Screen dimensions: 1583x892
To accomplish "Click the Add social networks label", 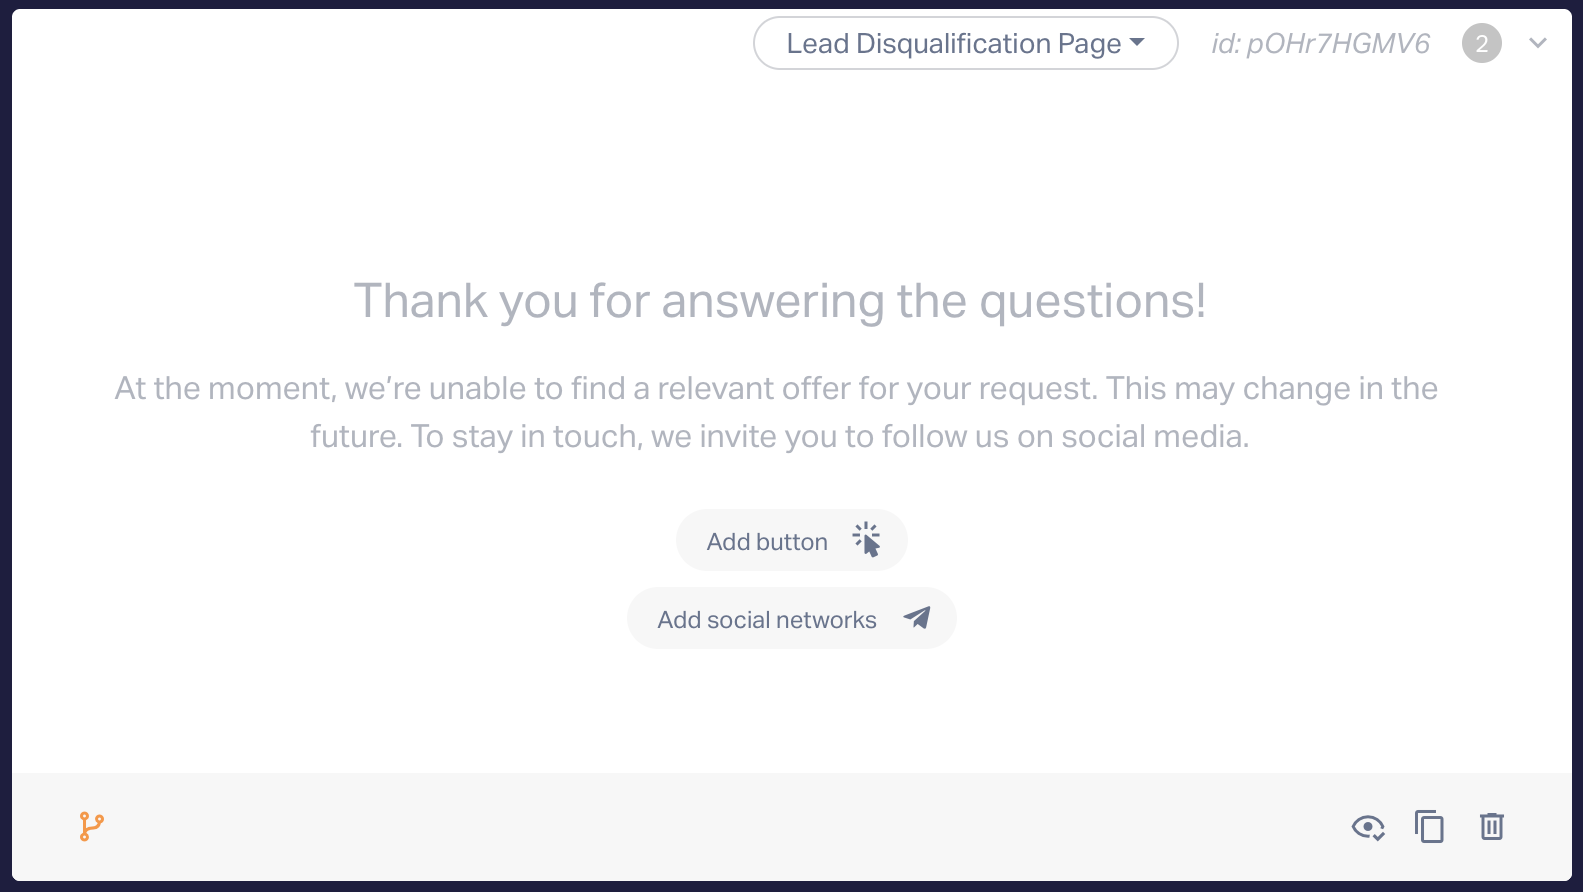I will (766, 620).
